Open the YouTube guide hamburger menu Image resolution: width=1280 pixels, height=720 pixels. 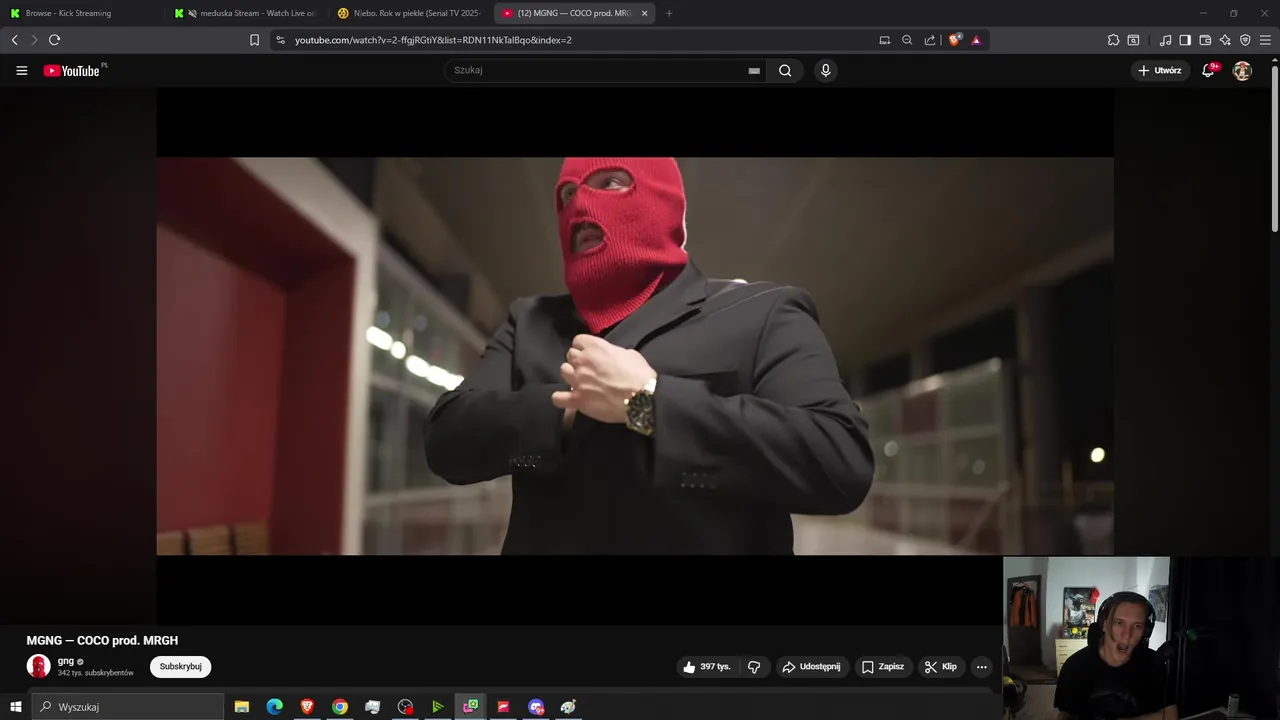(x=21, y=71)
